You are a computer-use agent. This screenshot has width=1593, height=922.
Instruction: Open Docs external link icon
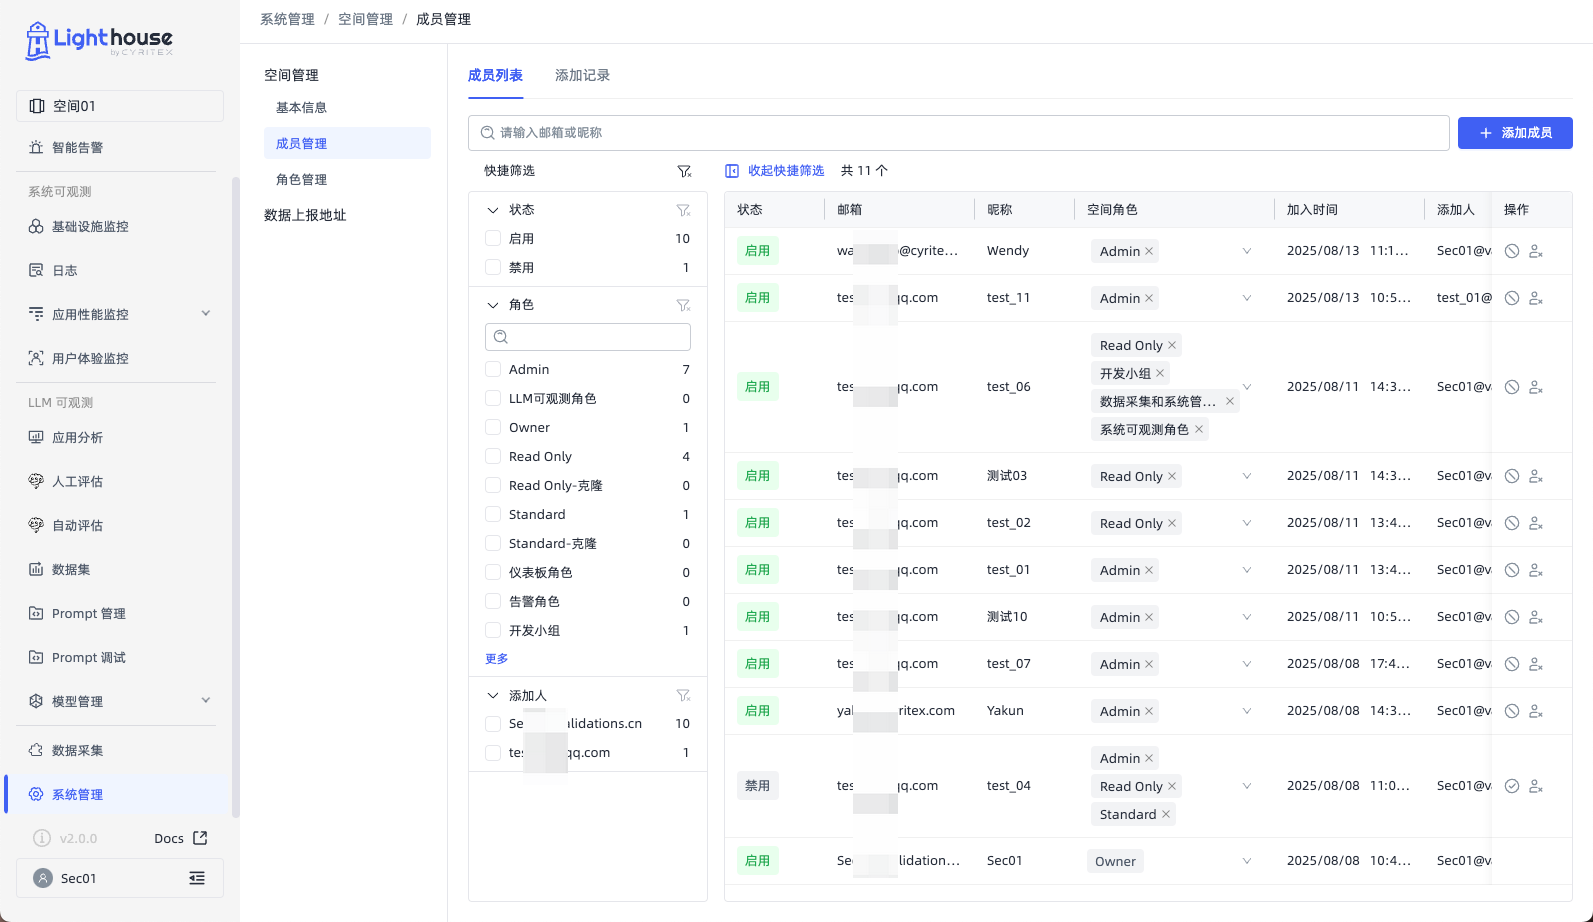pyautogui.click(x=200, y=838)
